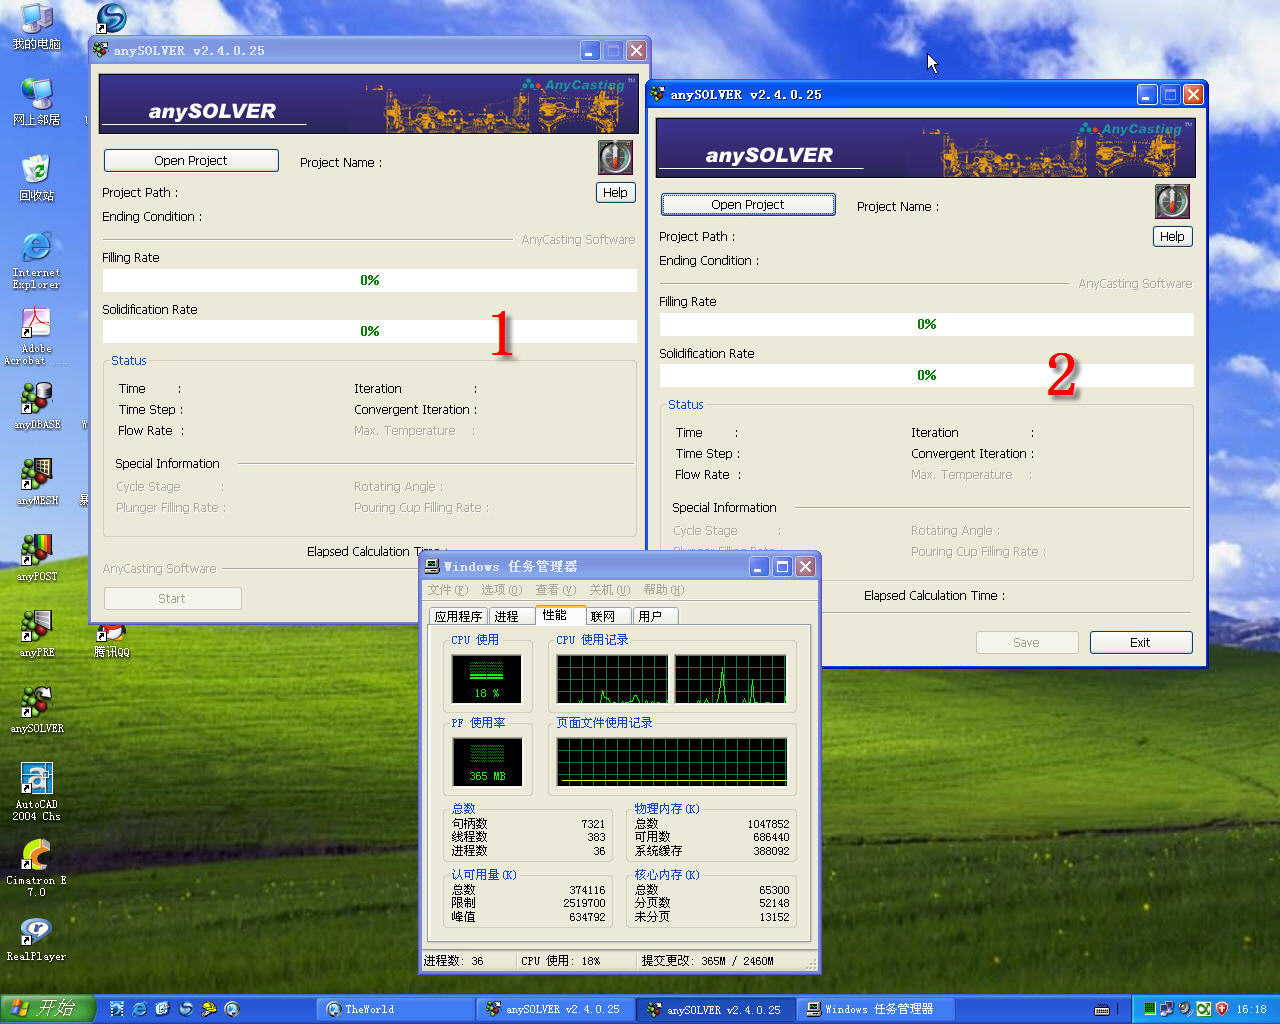Screen dimensions: 1280x1024
Task: Open the anyPRE desktop shortcut
Action: click(x=37, y=633)
